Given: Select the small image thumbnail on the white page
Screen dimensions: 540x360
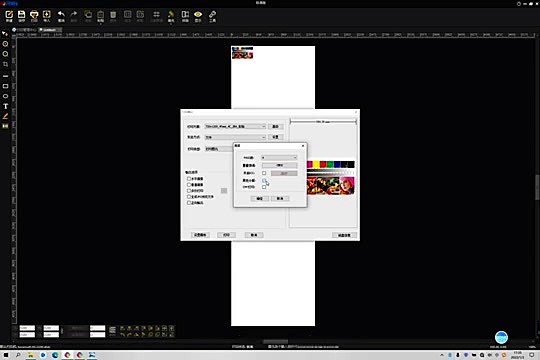Looking at the screenshot, I should (x=242, y=53).
